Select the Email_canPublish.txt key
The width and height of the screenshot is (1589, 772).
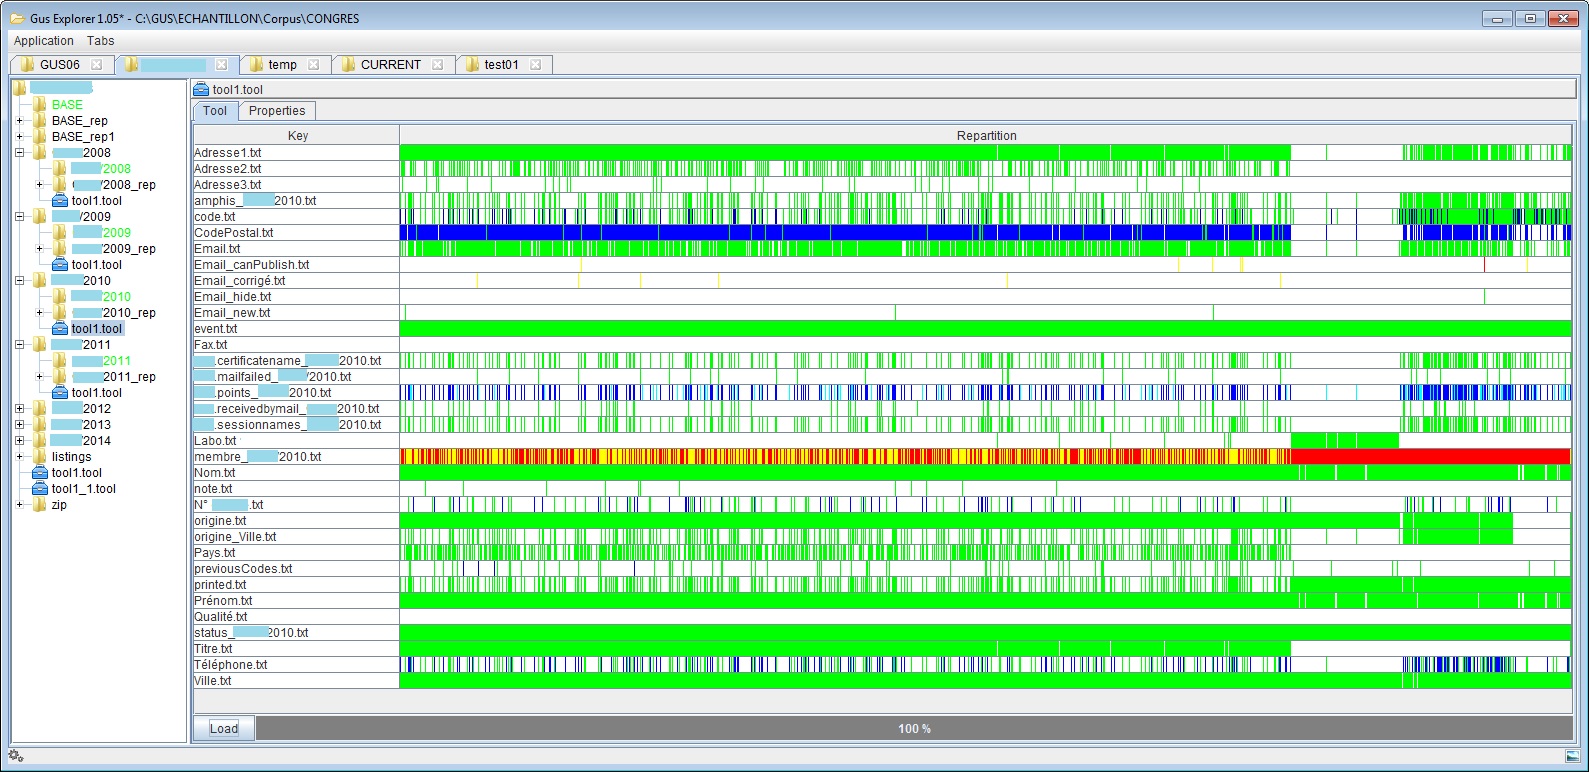pyautogui.click(x=297, y=265)
